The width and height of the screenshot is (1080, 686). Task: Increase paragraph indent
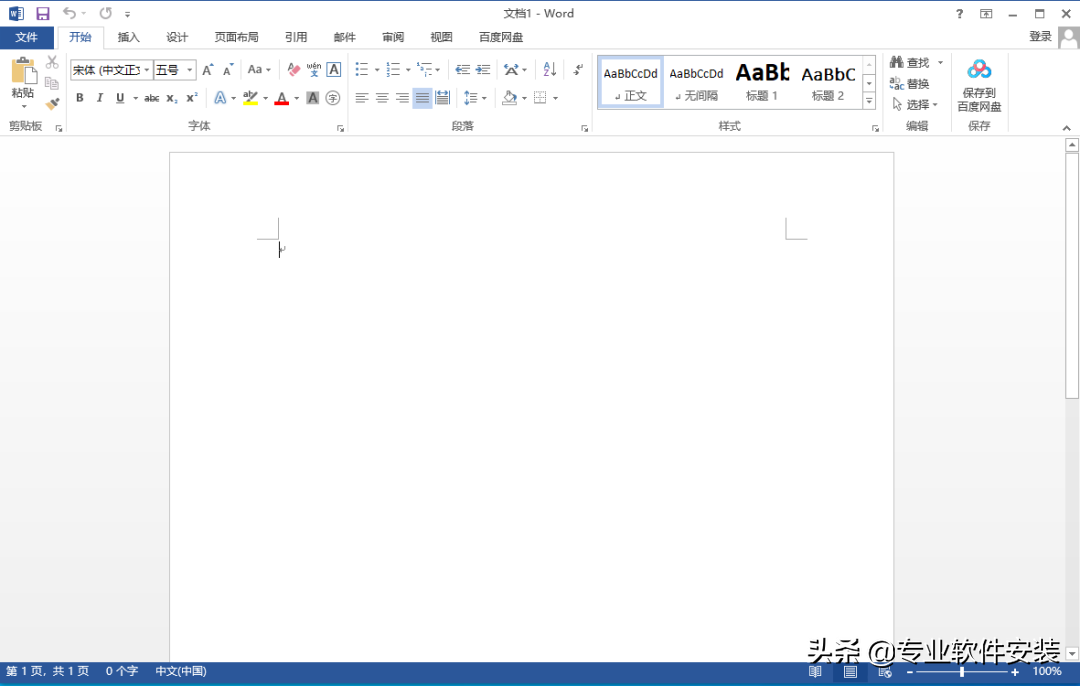point(484,70)
